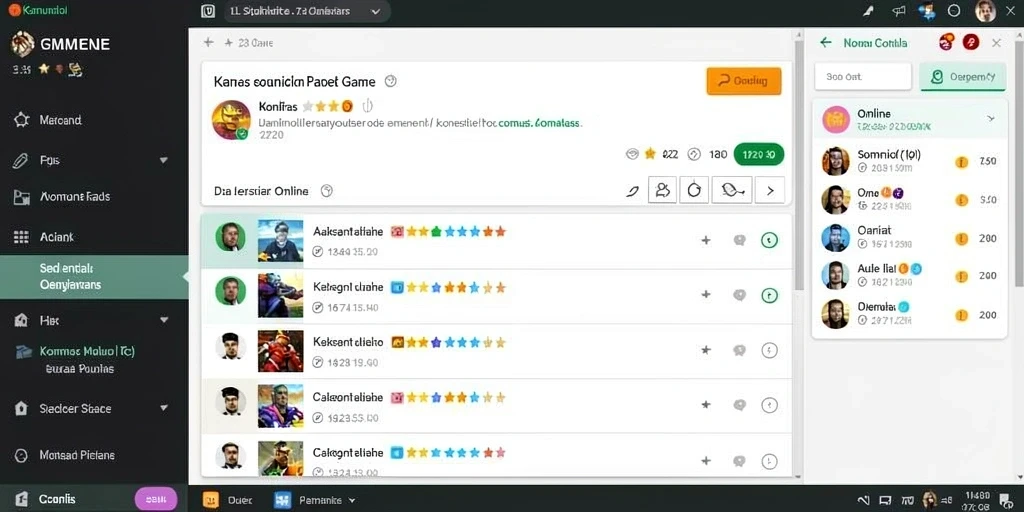Click the eye view icon in stats row
Screen dimensions: 1024x512
click(632, 154)
